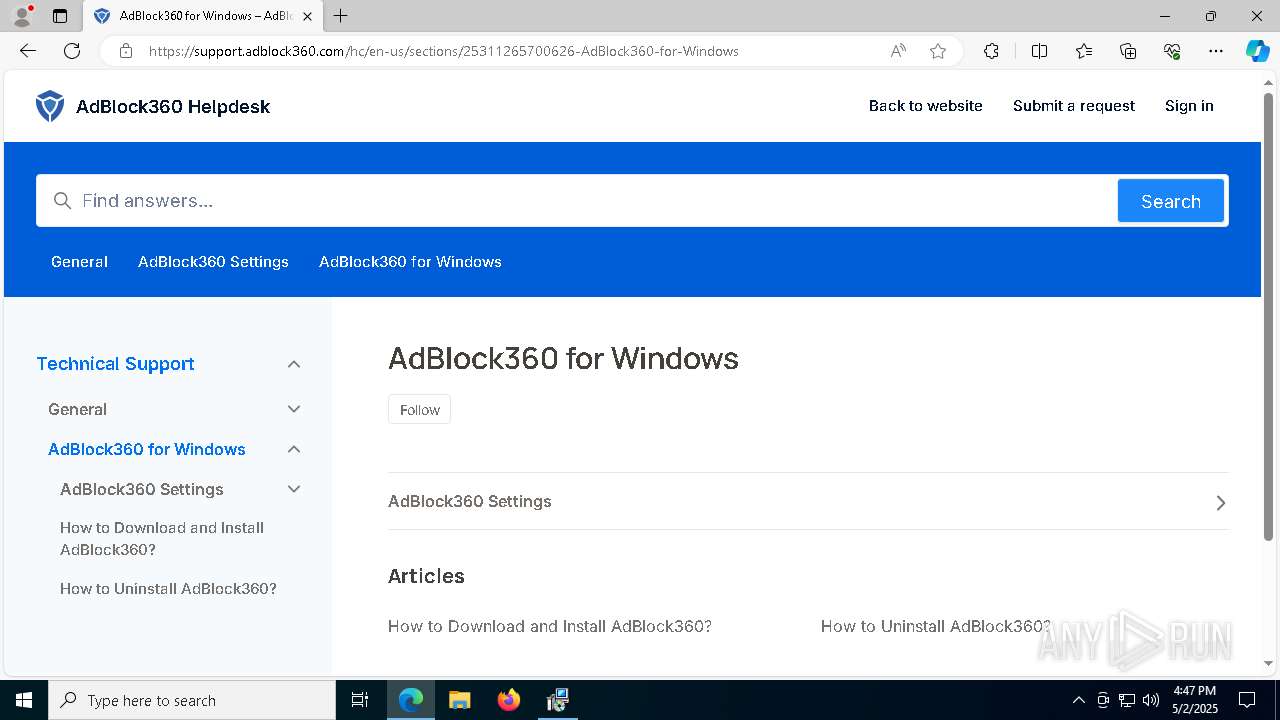Screen dimensions: 1280x720
Task: View site information lock icon
Action: (x=126, y=51)
